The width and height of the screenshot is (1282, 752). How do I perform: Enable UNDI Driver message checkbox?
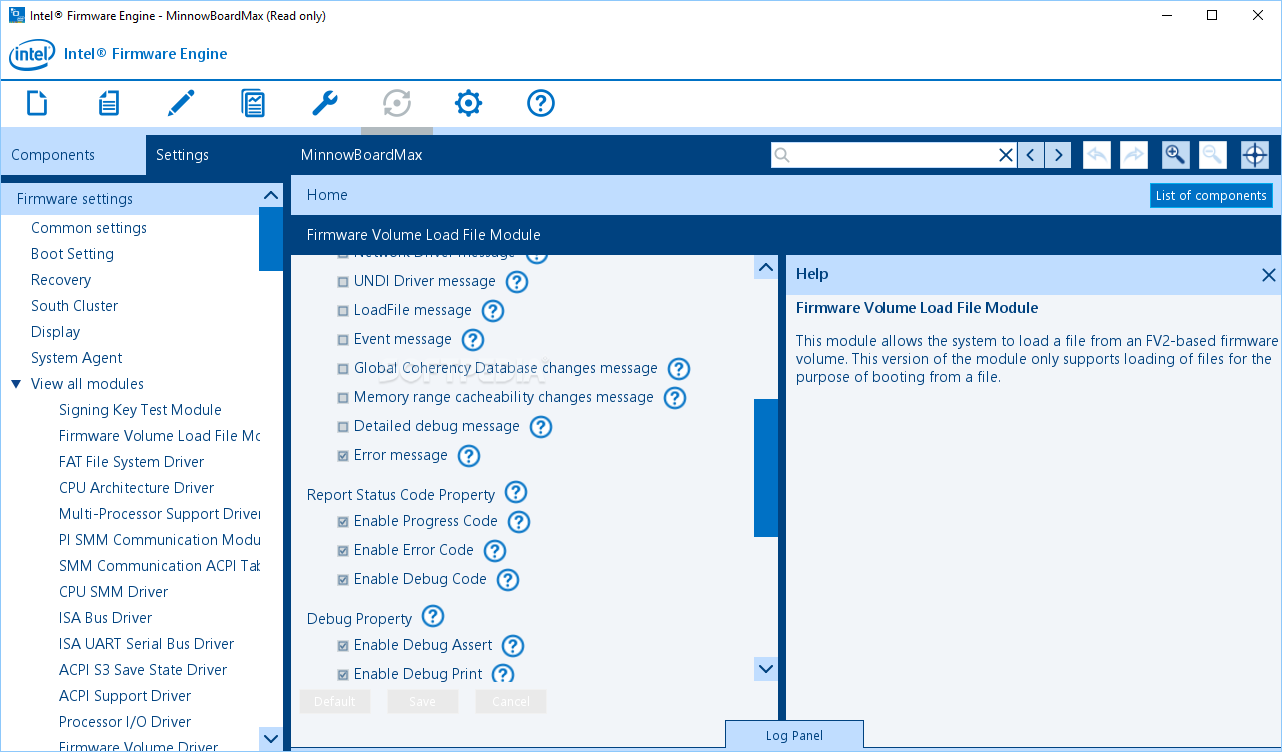[x=343, y=283]
